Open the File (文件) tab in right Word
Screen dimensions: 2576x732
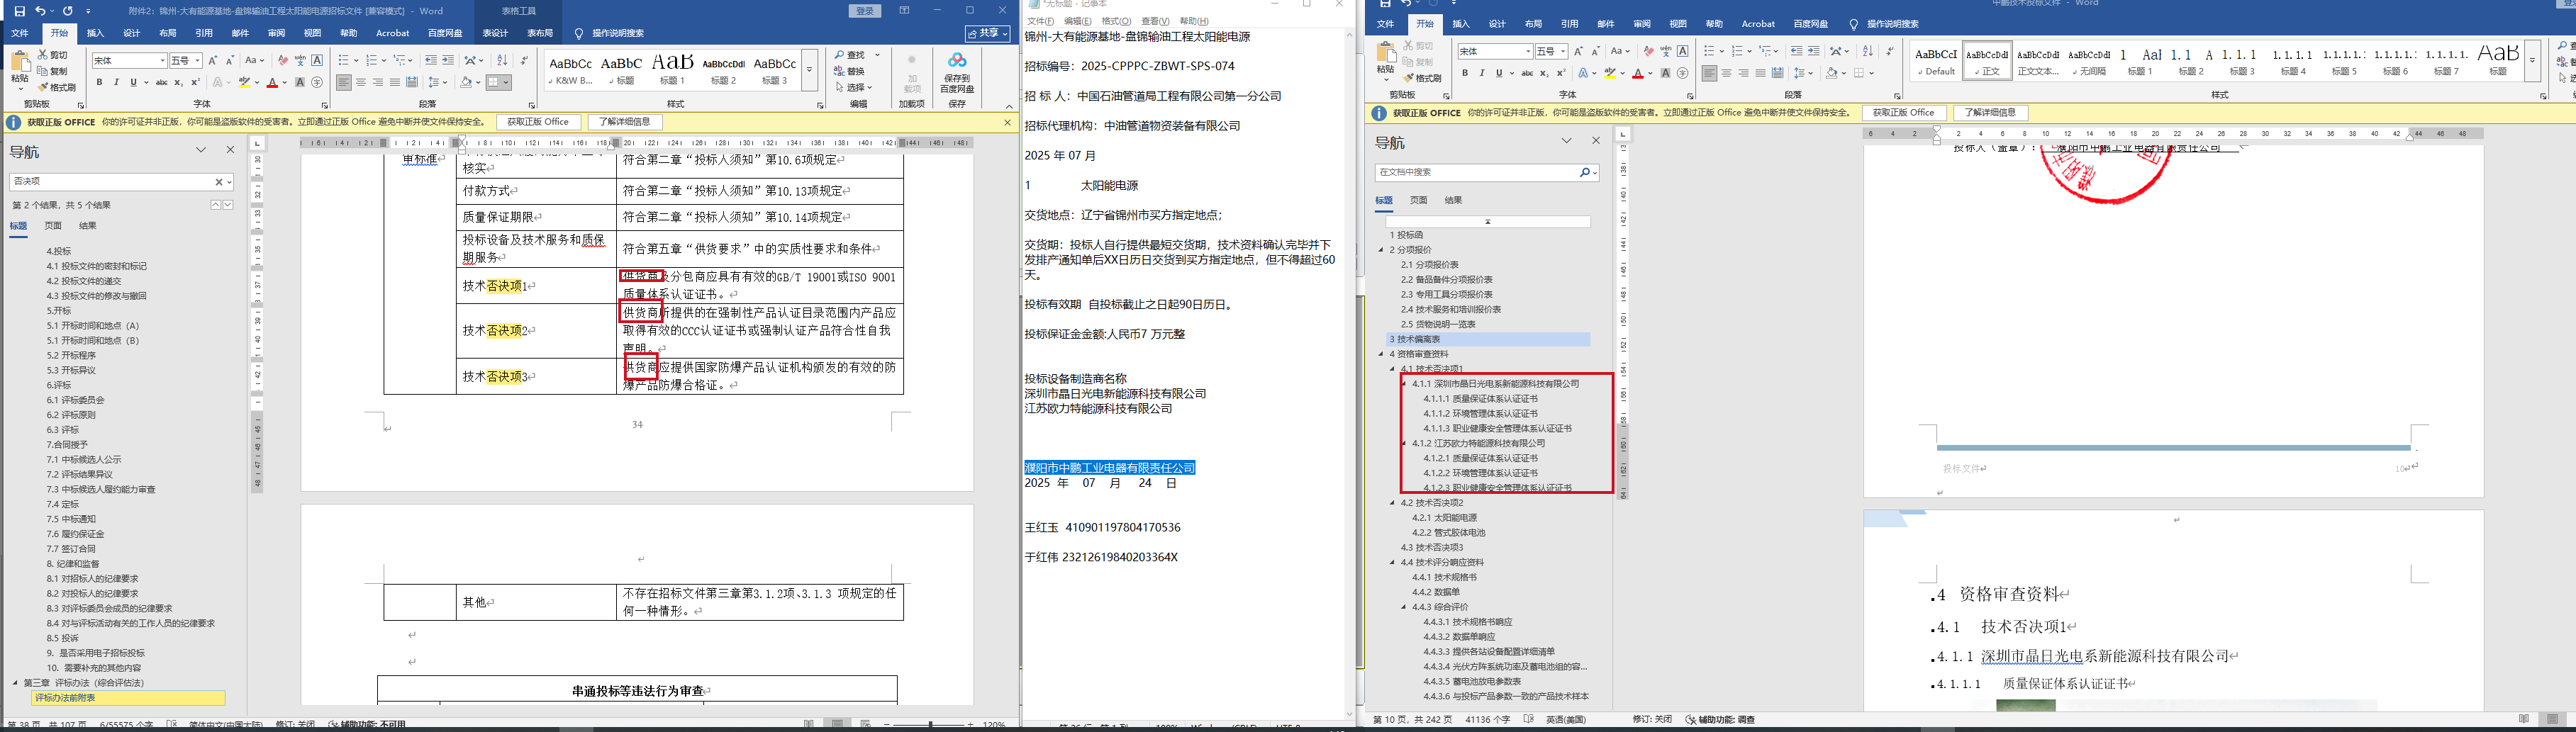(1385, 24)
